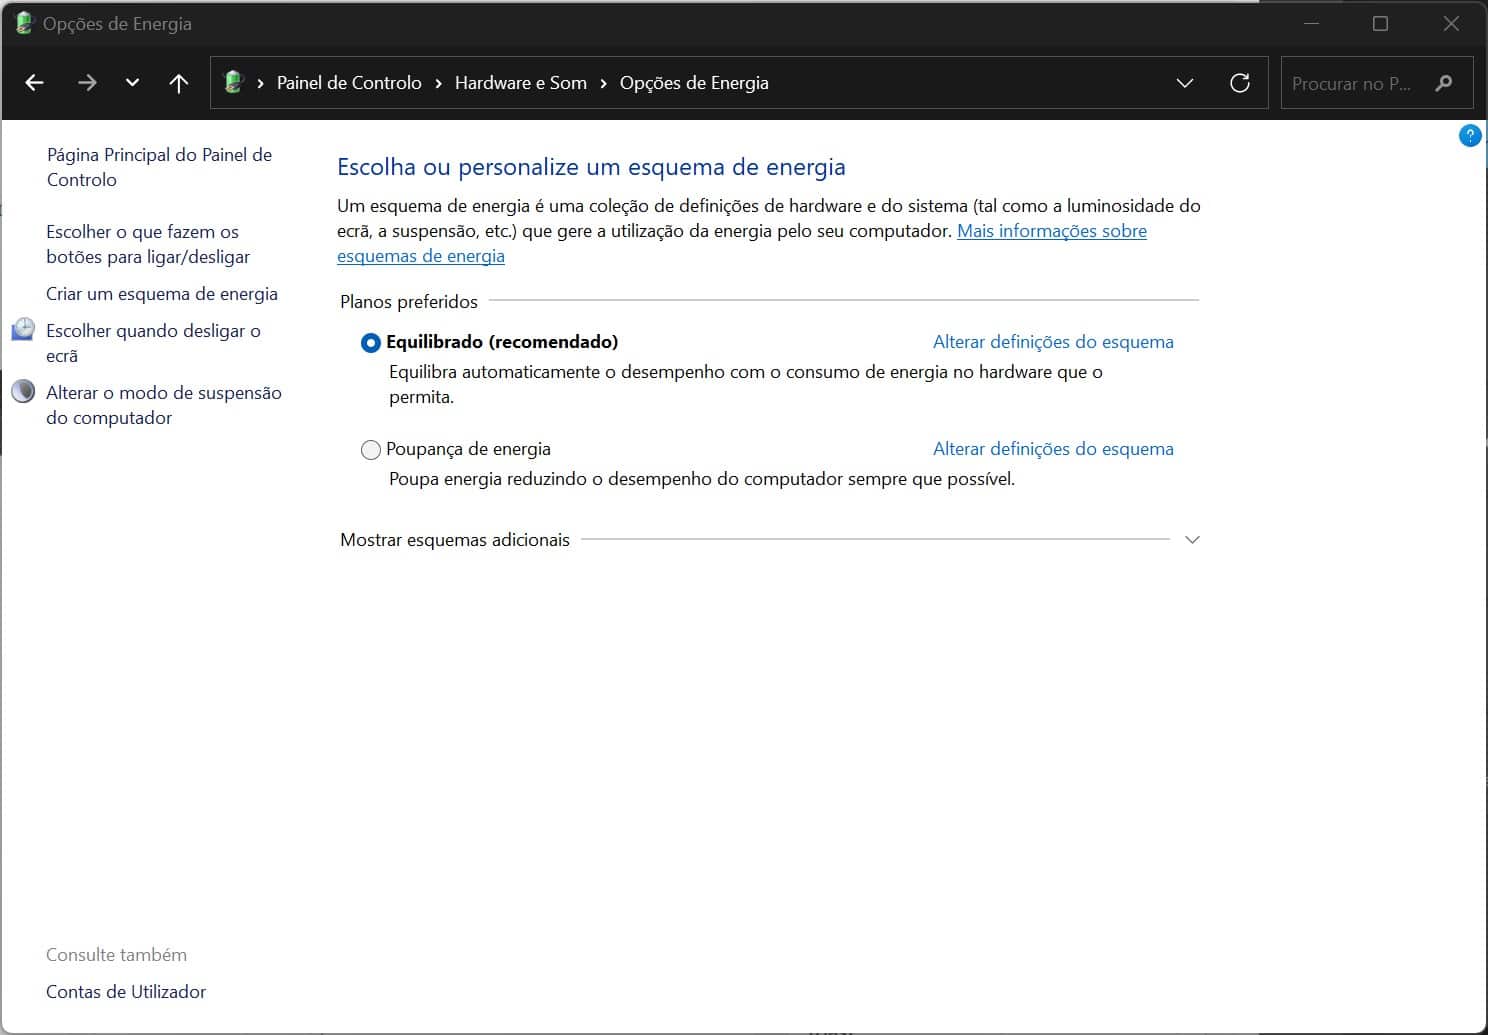This screenshot has height=1035, width=1488.
Task: Click the search magnifier icon
Action: (x=1443, y=83)
